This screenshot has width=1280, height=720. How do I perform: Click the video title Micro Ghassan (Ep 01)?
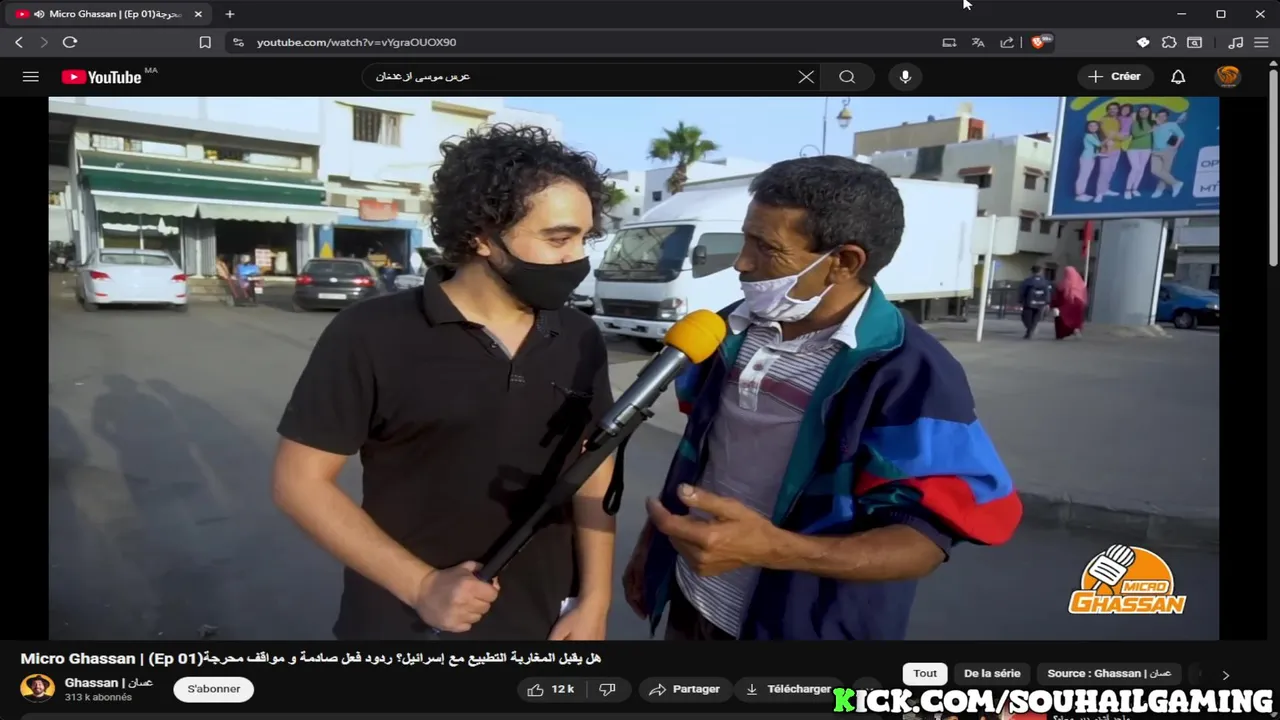pos(310,658)
